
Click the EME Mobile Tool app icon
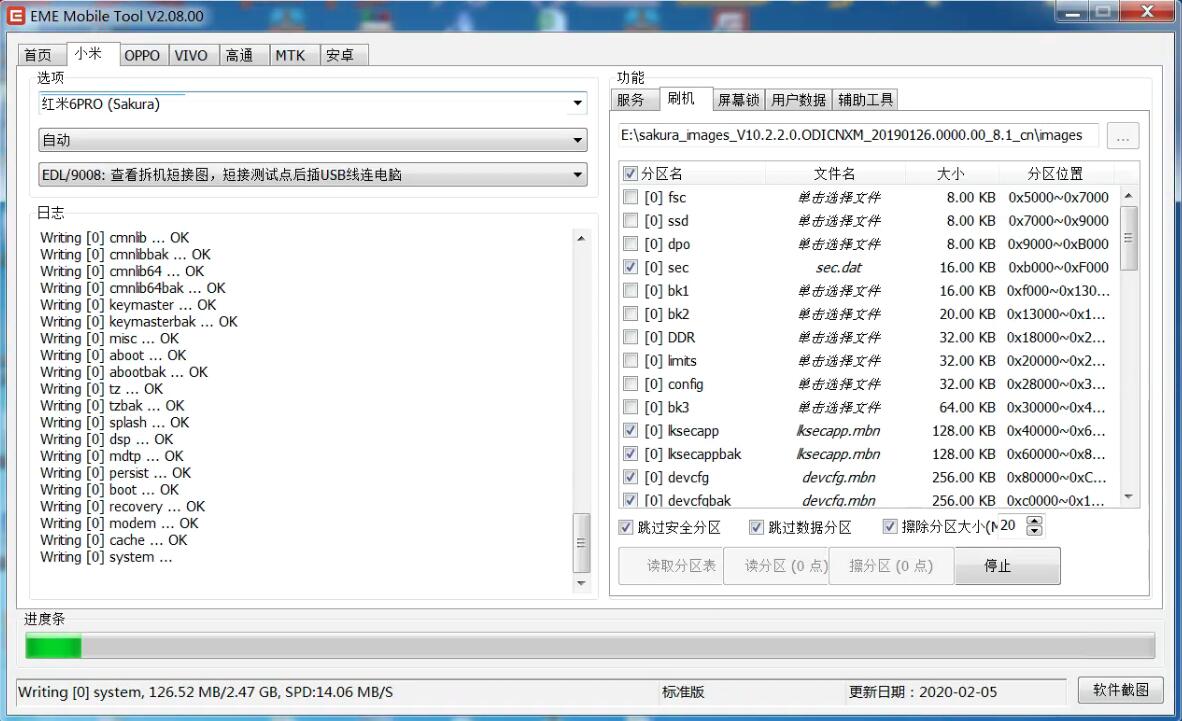coord(16,15)
